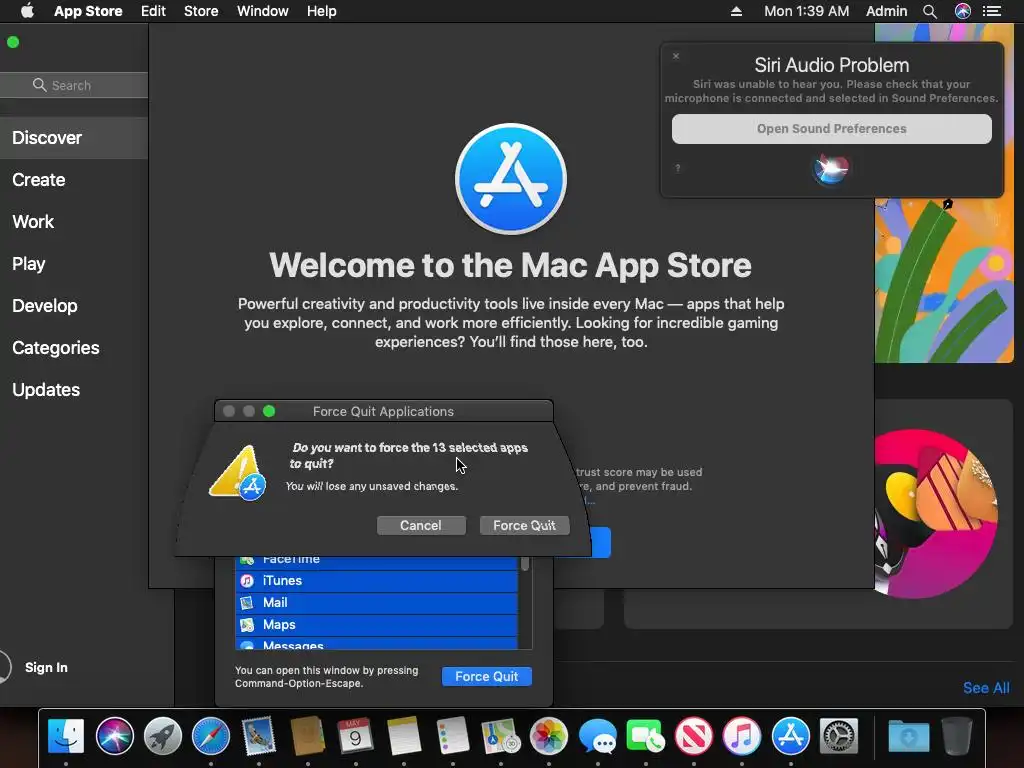Viewport: 1024px width, 768px height.
Task: Click the eject icon in menu bar
Action: 736,11
